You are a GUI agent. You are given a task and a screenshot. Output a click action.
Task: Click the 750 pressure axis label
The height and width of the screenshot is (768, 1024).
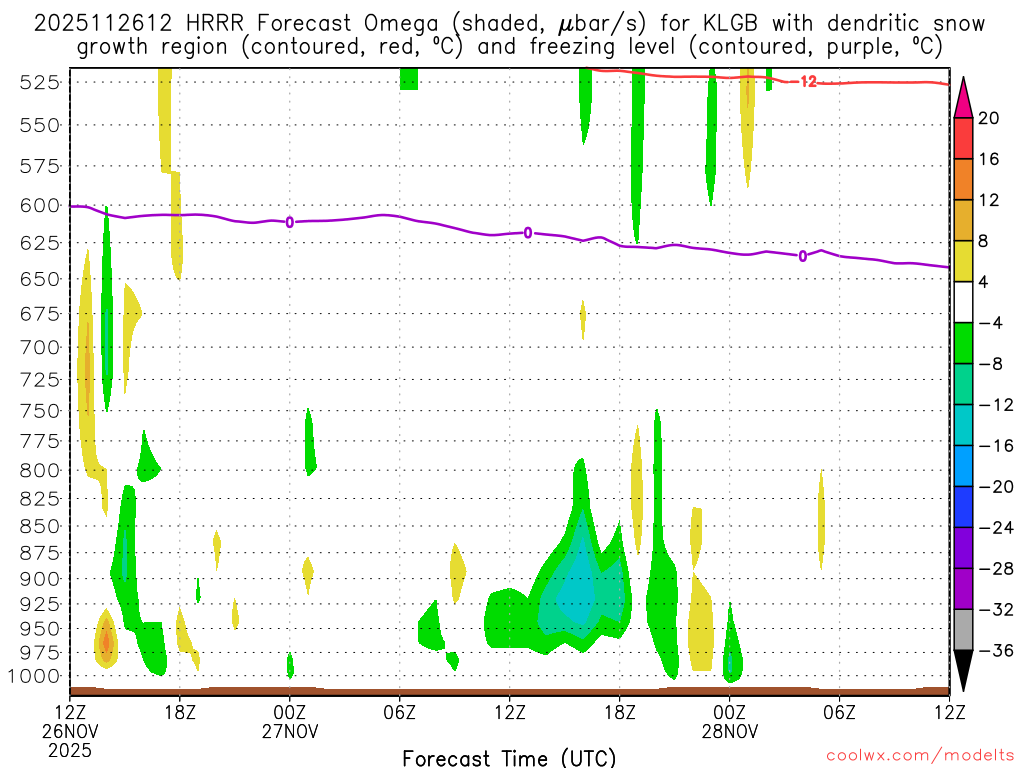click(40, 411)
